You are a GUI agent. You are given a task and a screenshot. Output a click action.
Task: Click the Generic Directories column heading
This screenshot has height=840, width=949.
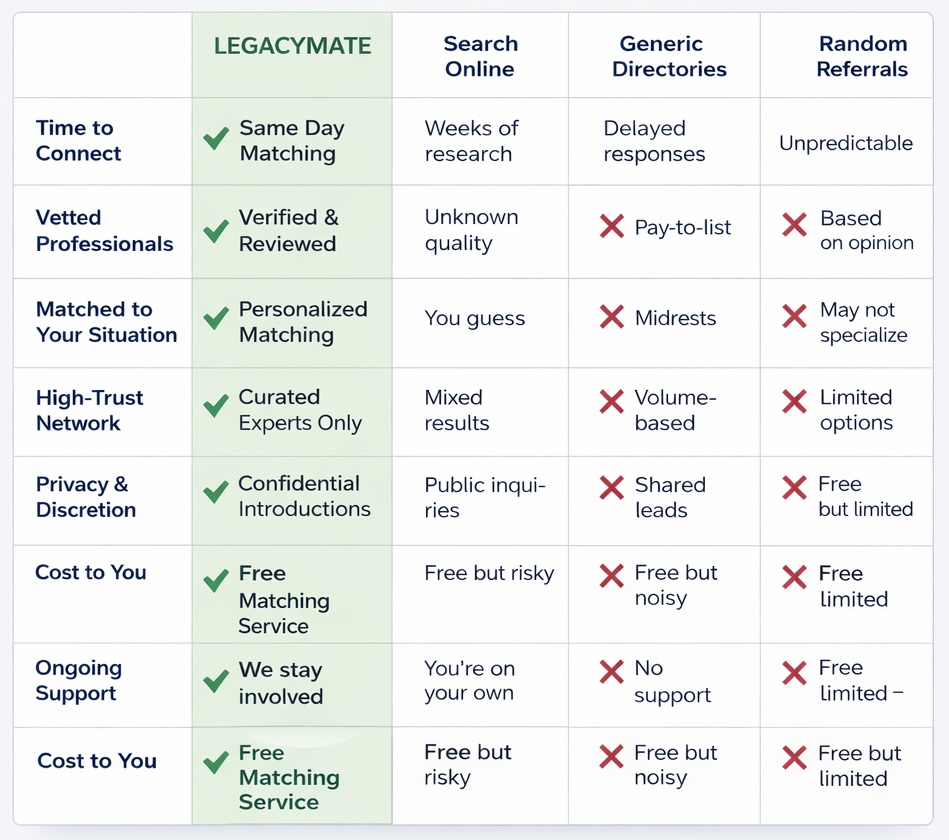pyautogui.click(x=669, y=56)
